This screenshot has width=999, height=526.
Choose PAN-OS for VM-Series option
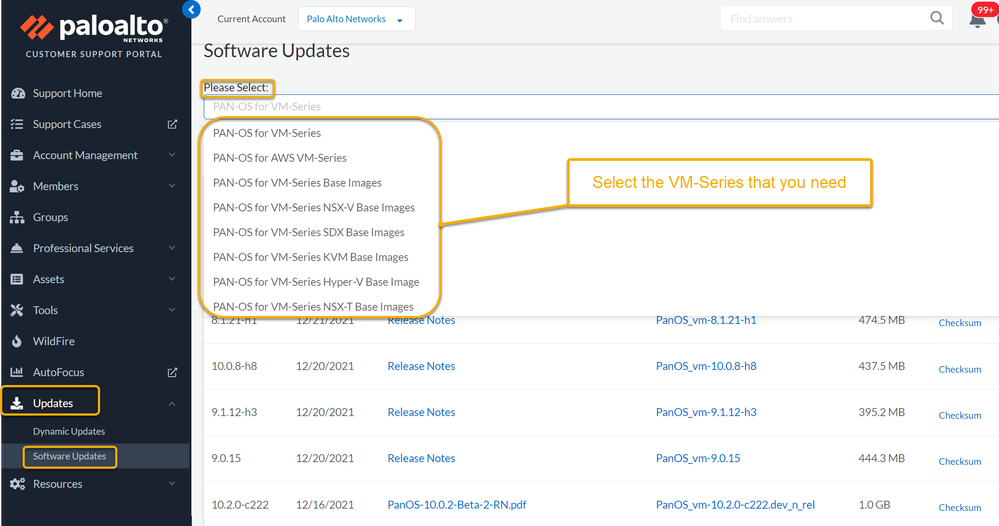tap(267, 133)
